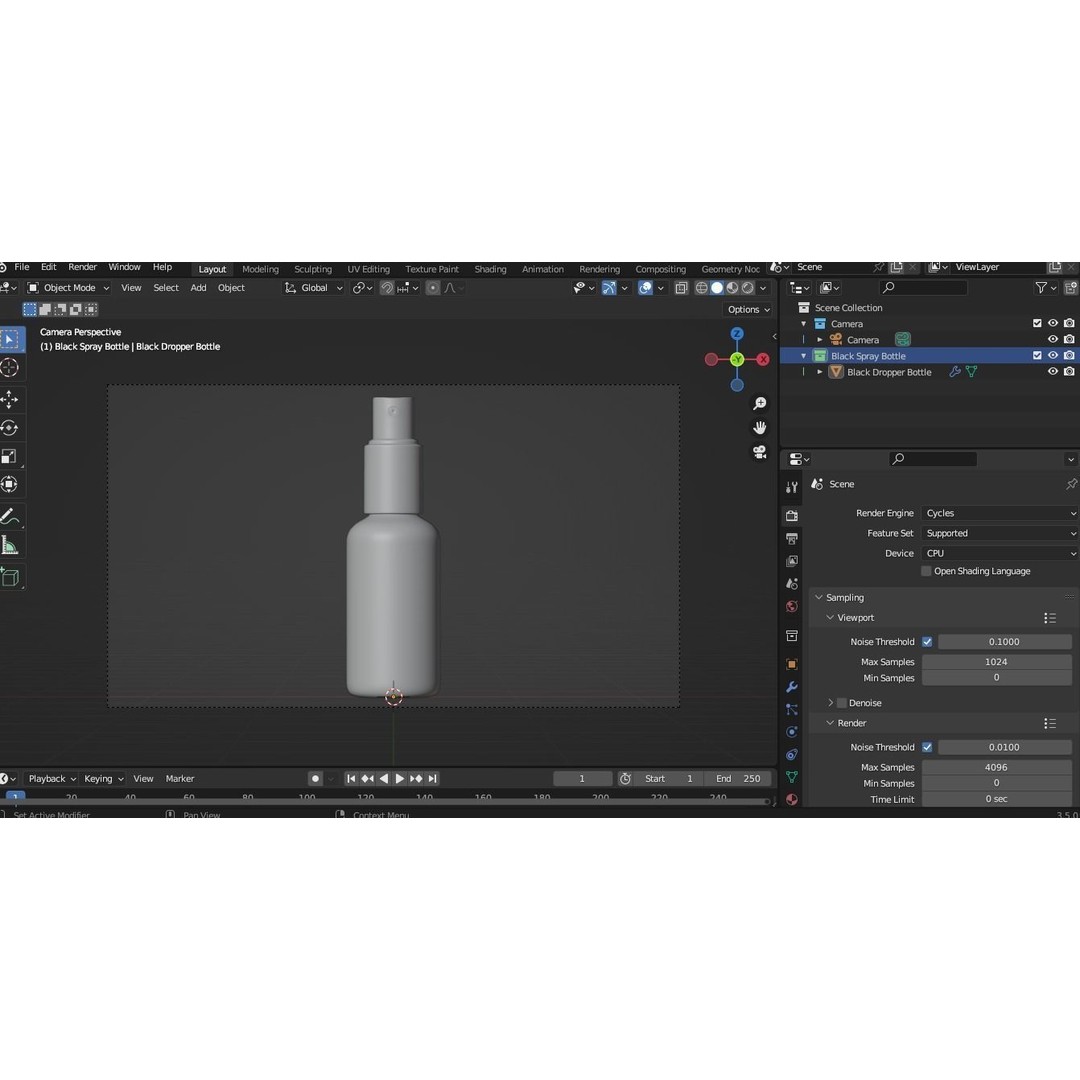Enable Open Shading Language checkbox
Viewport: 1080px width, 1080px height.
[926, 571]
